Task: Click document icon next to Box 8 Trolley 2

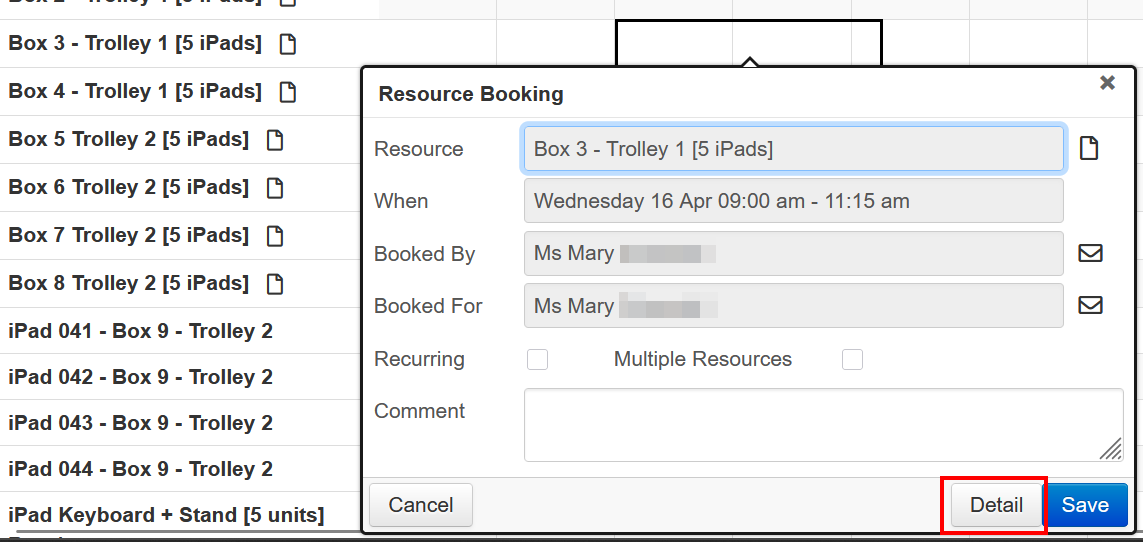Action: point(275,284)
